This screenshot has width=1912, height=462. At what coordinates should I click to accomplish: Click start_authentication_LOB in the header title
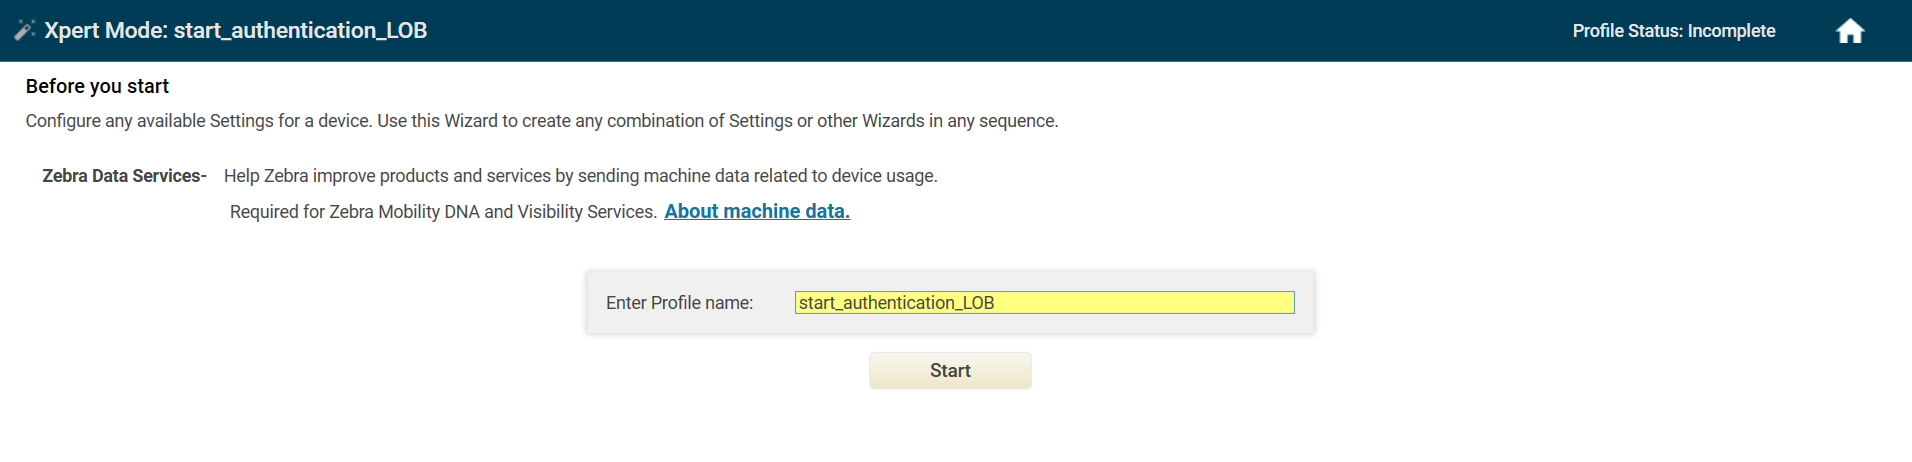click(x=300, y=31)
